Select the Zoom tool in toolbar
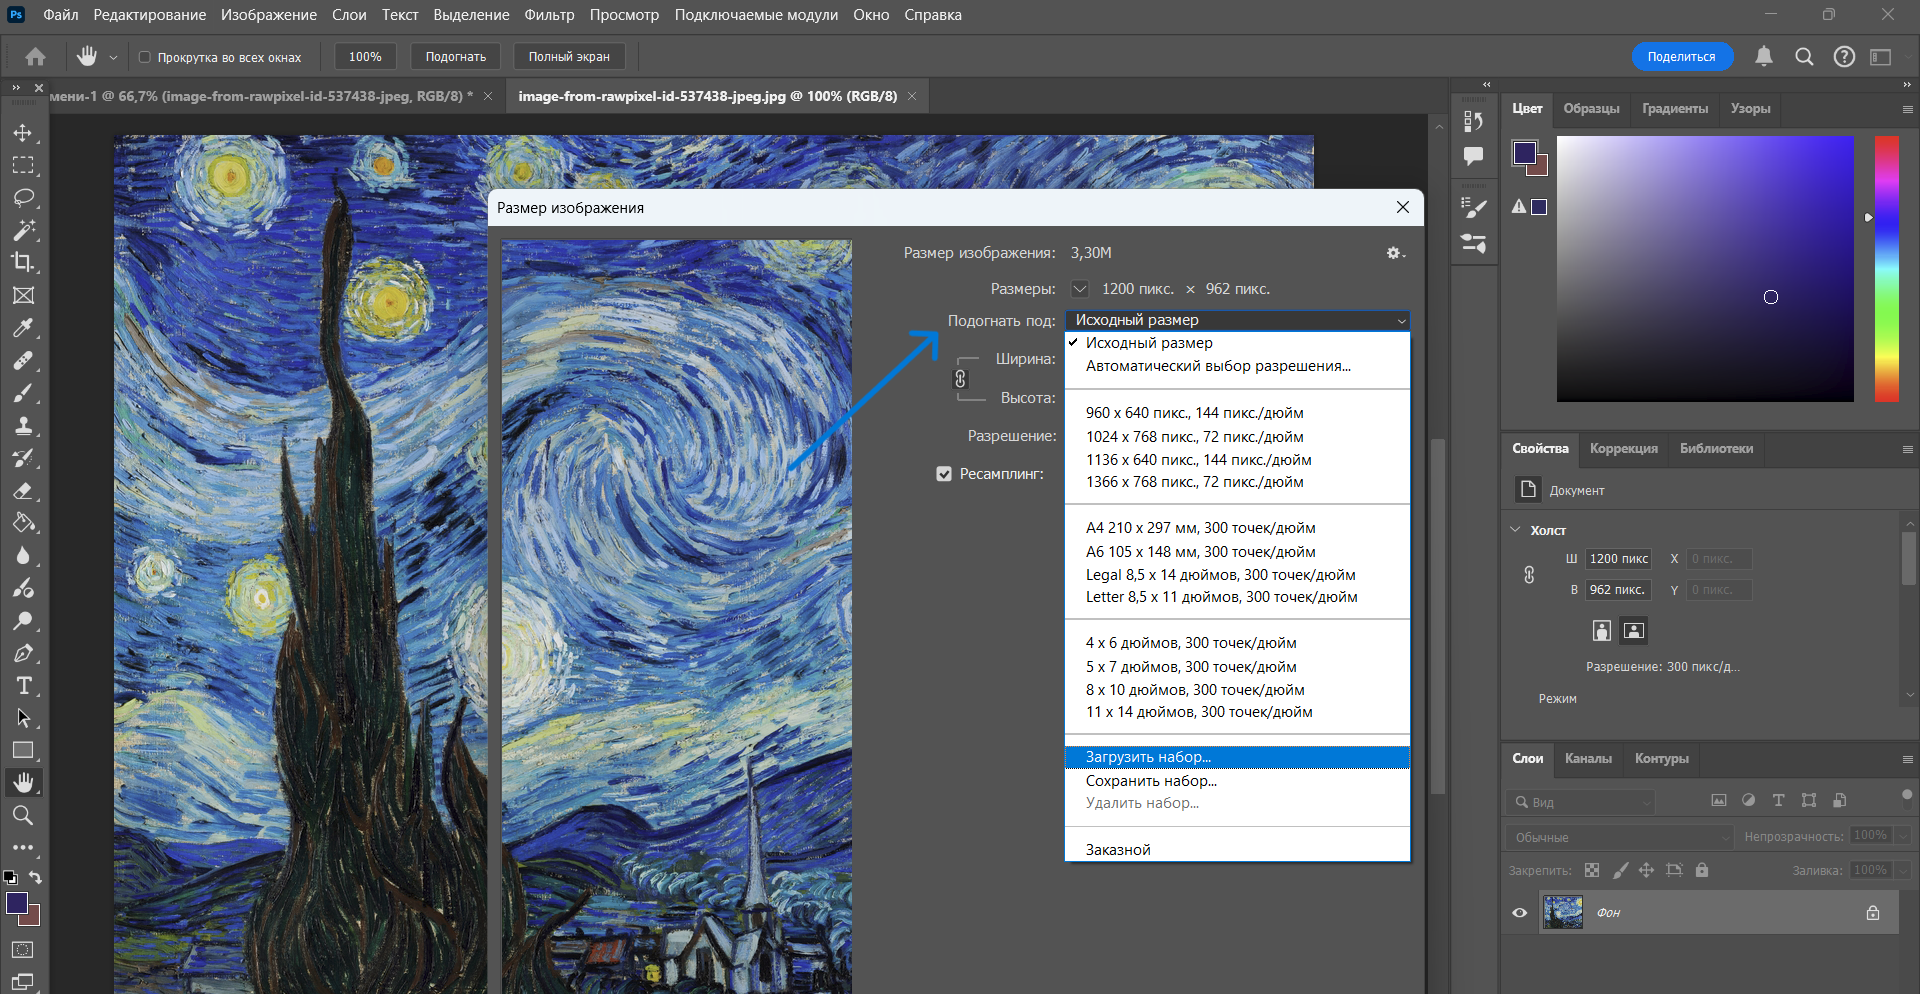Image resolution: width=1920 pixels, height=994 pixels. click(23, 815)
